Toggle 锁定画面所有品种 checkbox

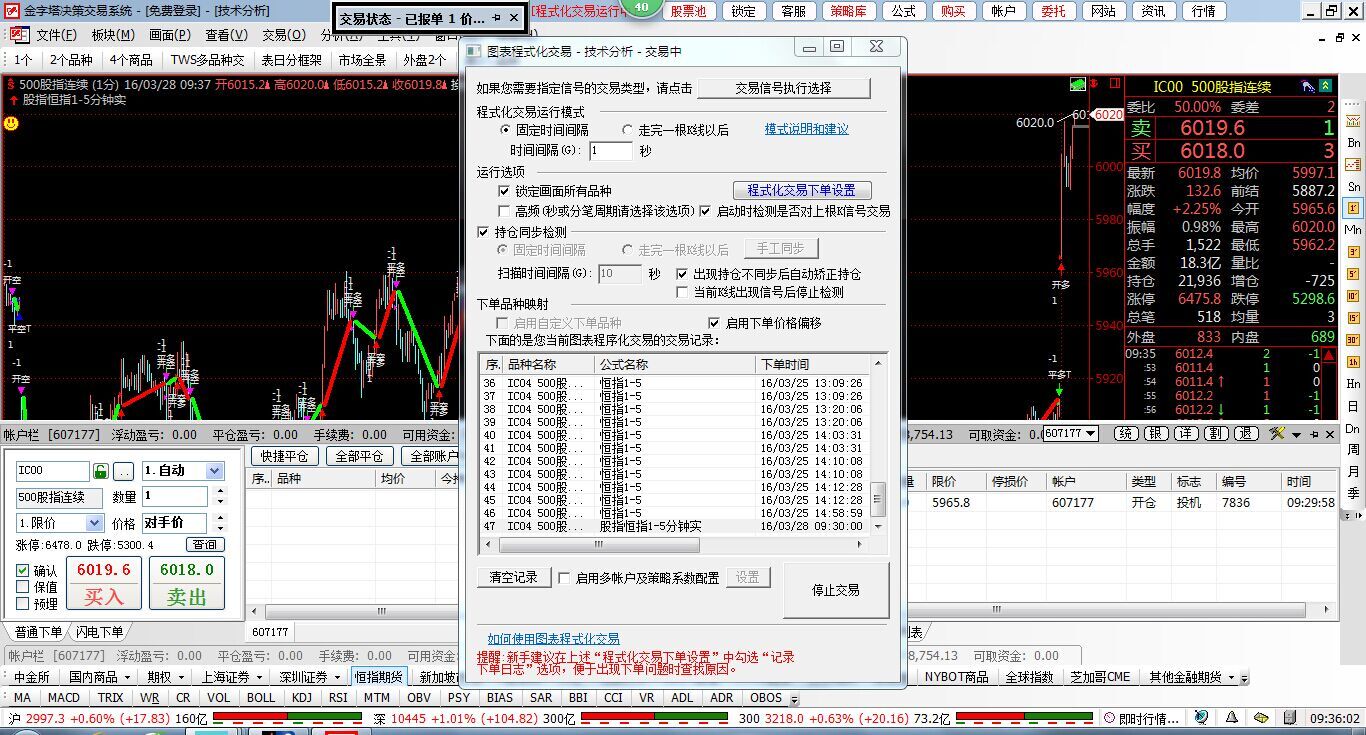click(504, 191)
